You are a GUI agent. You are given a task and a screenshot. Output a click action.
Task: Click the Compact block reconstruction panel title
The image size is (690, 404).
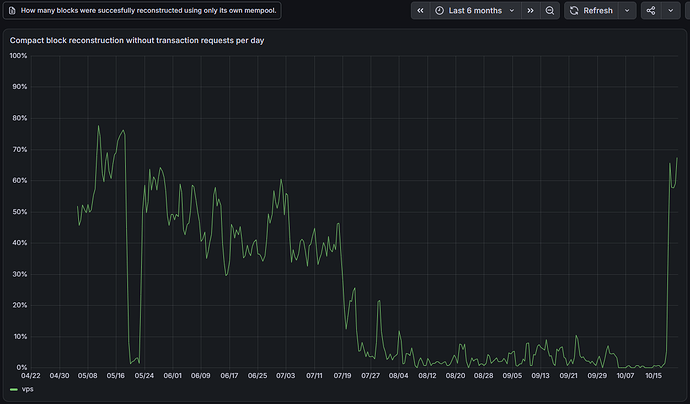coord(137,40)
